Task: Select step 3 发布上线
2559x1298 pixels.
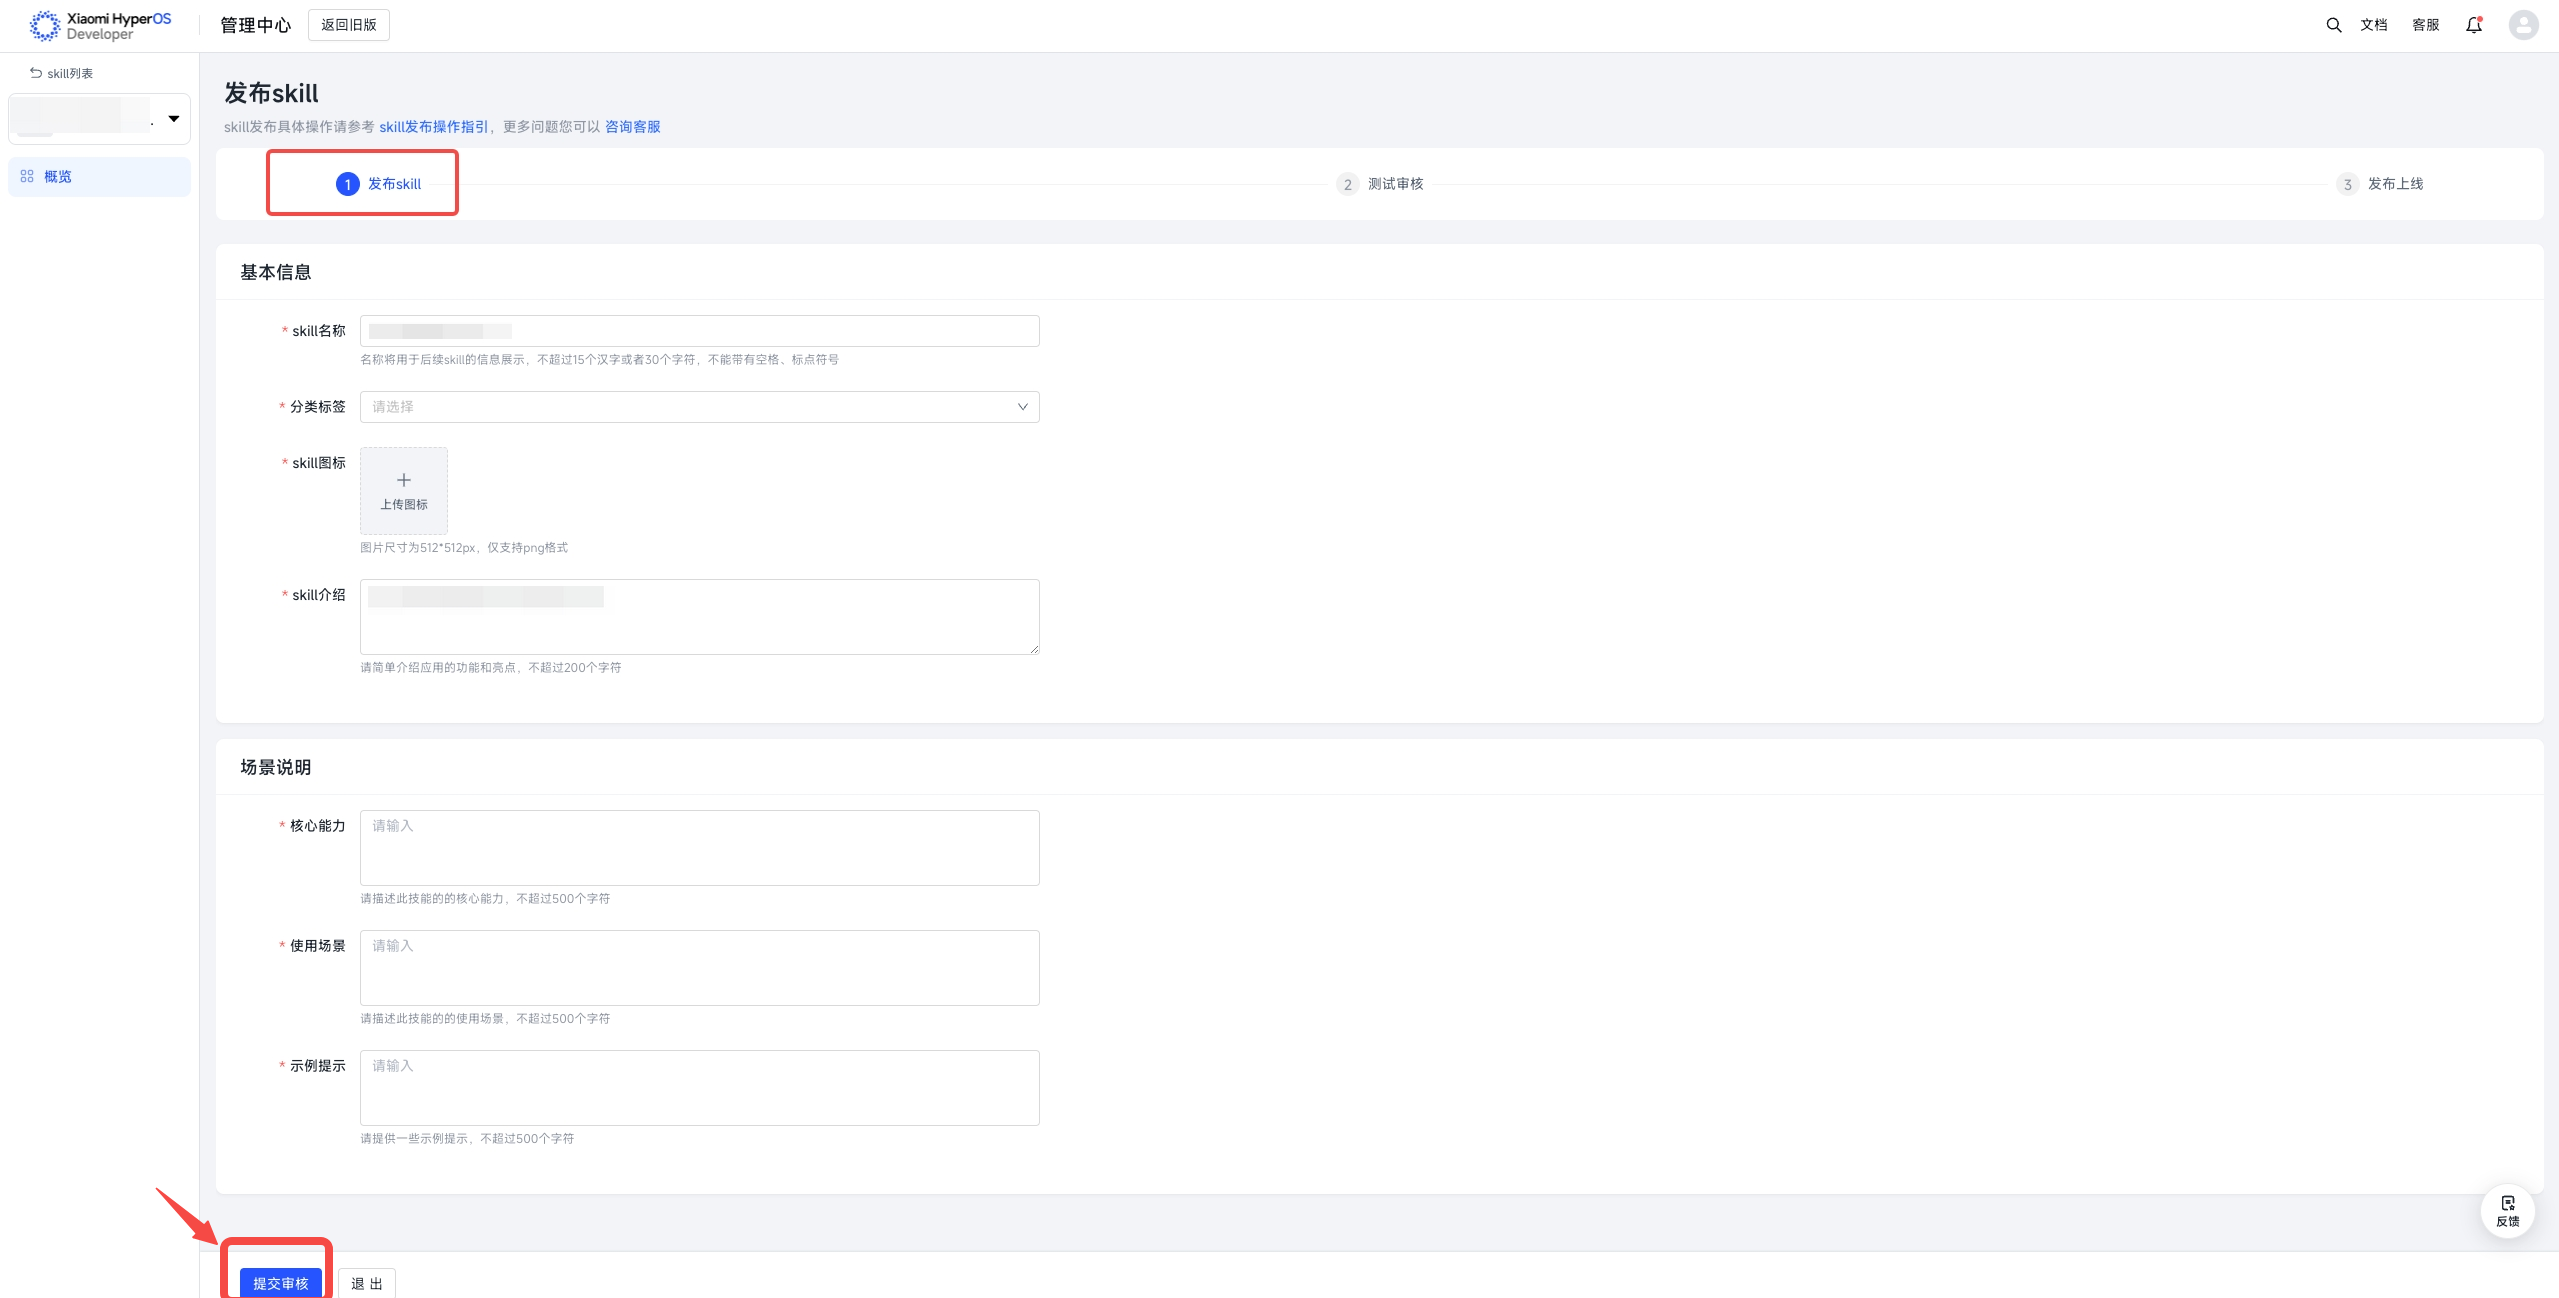Action: click(2380, 184)
